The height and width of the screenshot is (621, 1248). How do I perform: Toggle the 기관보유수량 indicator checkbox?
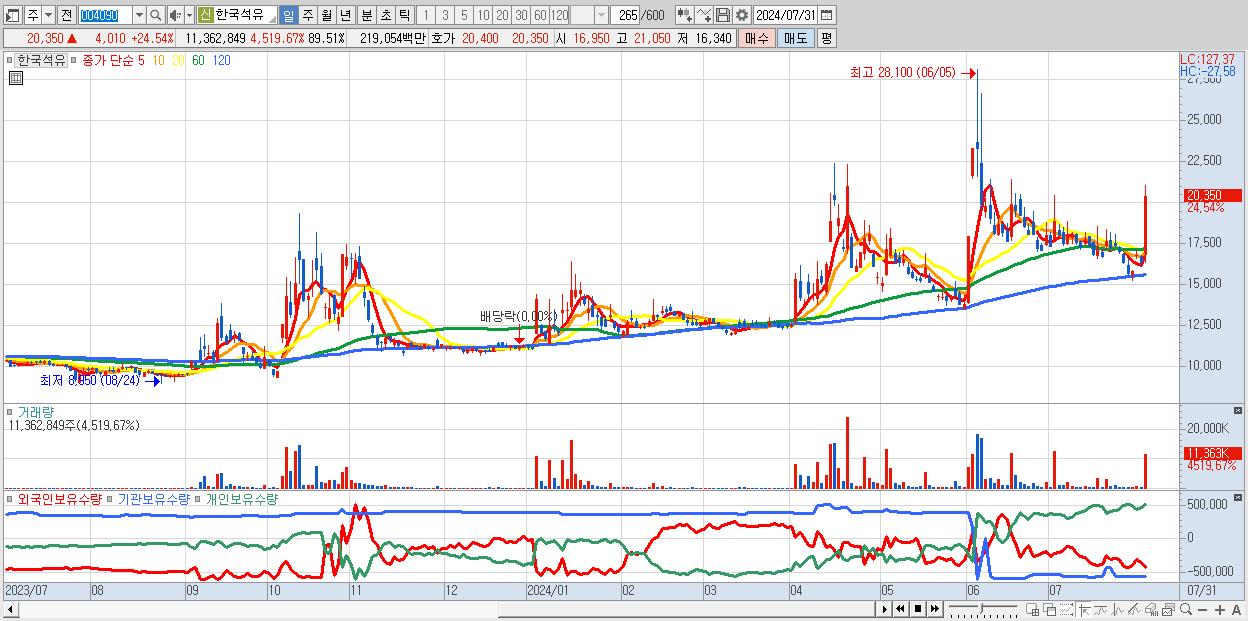coord(109,499)
